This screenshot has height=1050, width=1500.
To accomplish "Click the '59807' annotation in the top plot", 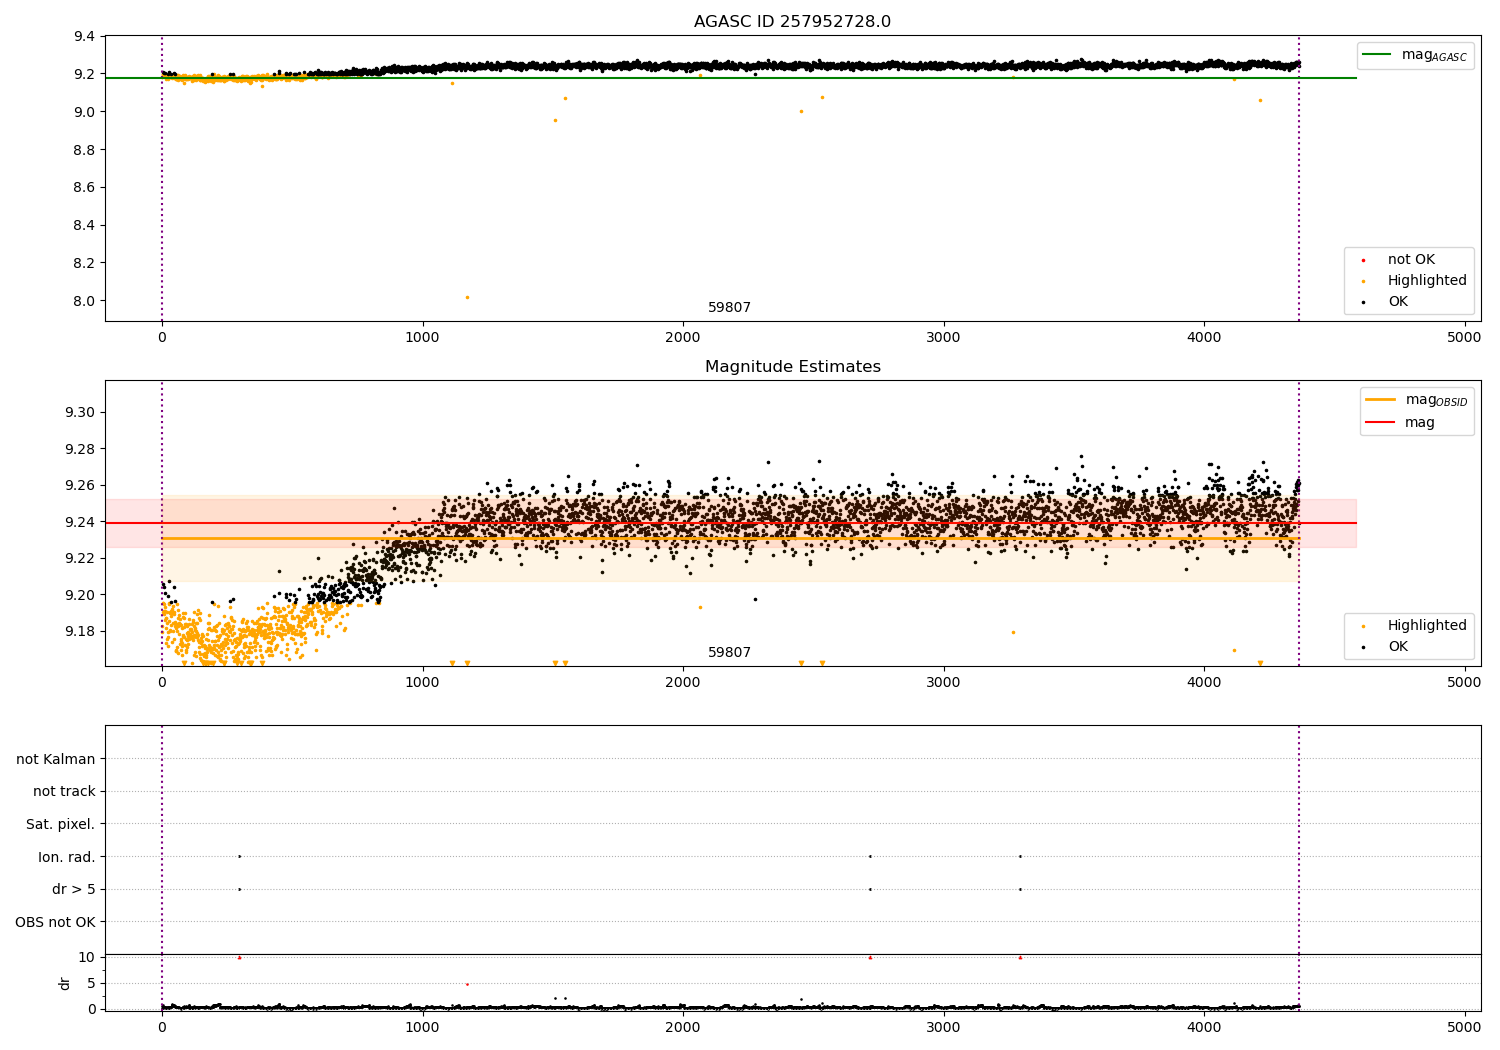I will (x=729, y=307).
